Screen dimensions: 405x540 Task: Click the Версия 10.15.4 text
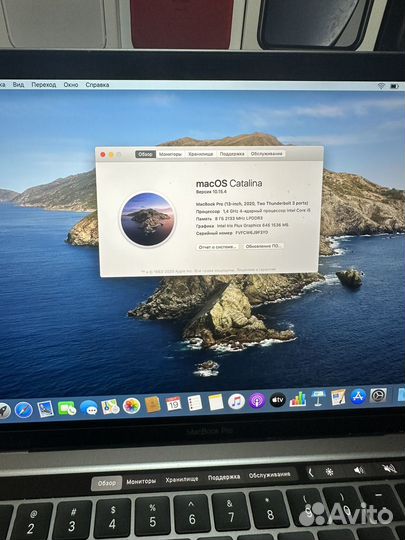coord(211,192)
